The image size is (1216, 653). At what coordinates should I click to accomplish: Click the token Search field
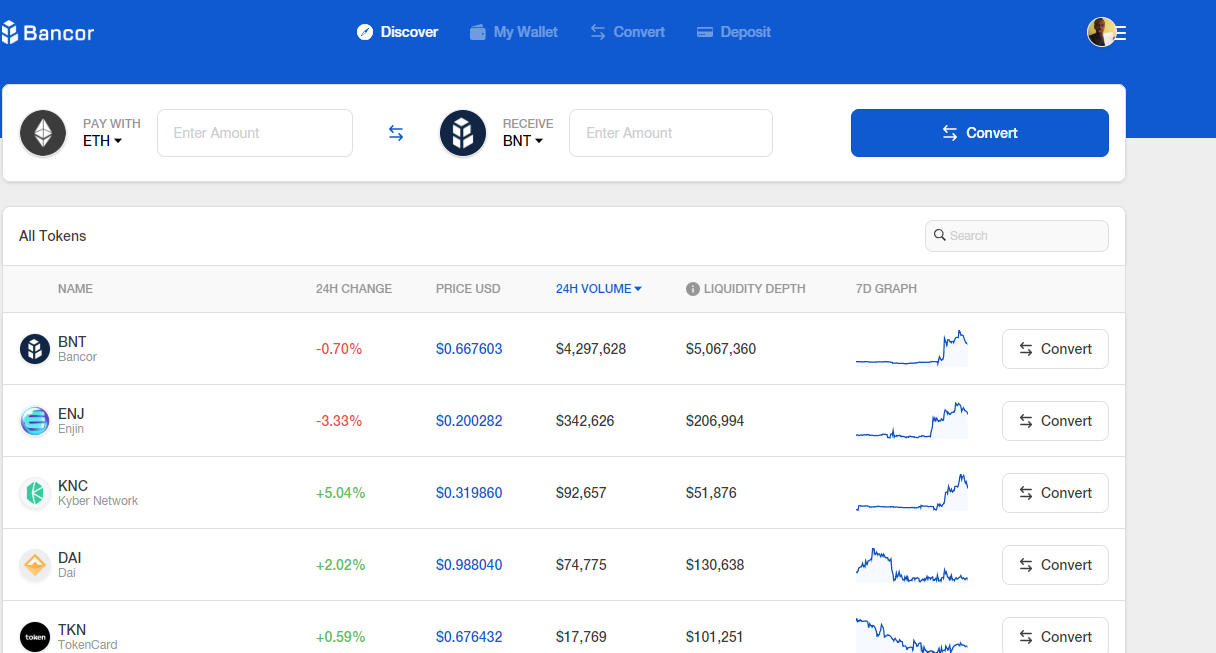(x=1017, y=236)
